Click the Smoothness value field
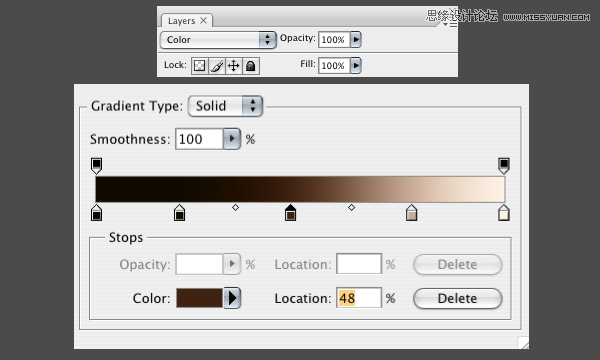The width and height of the screenshot is (600, 360). 199,139
